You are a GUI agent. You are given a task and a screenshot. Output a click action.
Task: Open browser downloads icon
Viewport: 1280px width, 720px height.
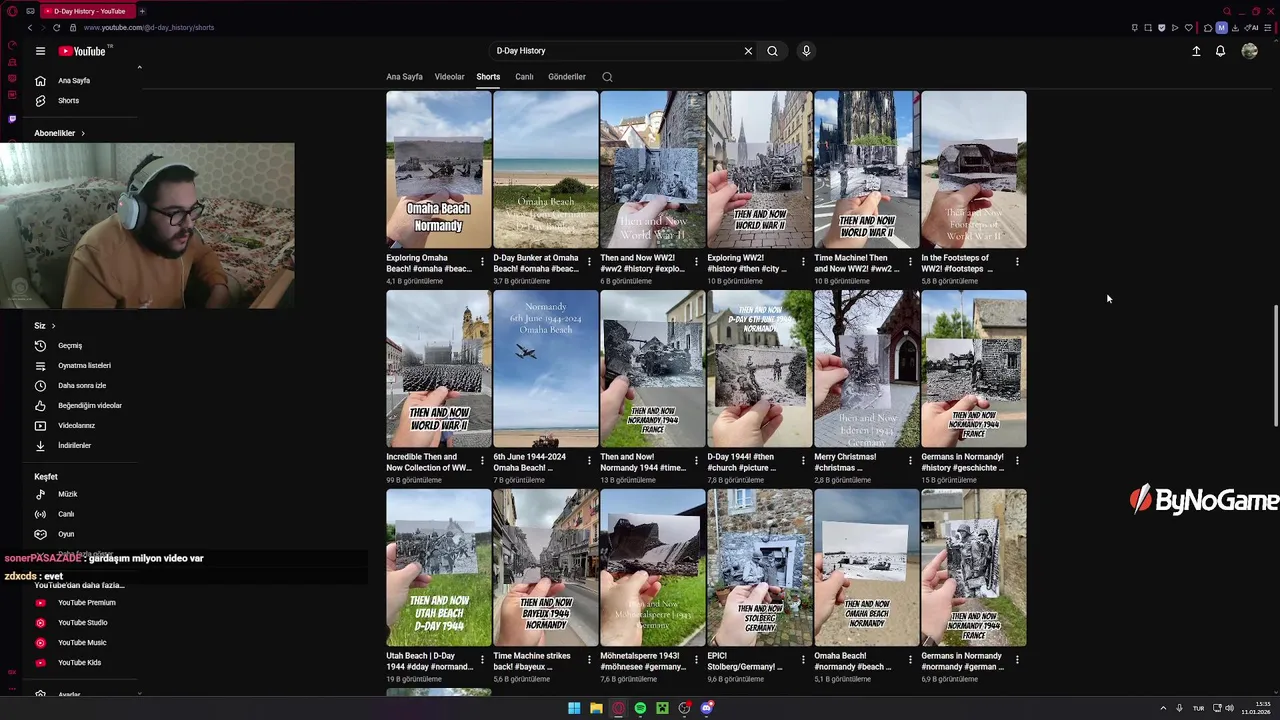click(x=1235, y=28)
